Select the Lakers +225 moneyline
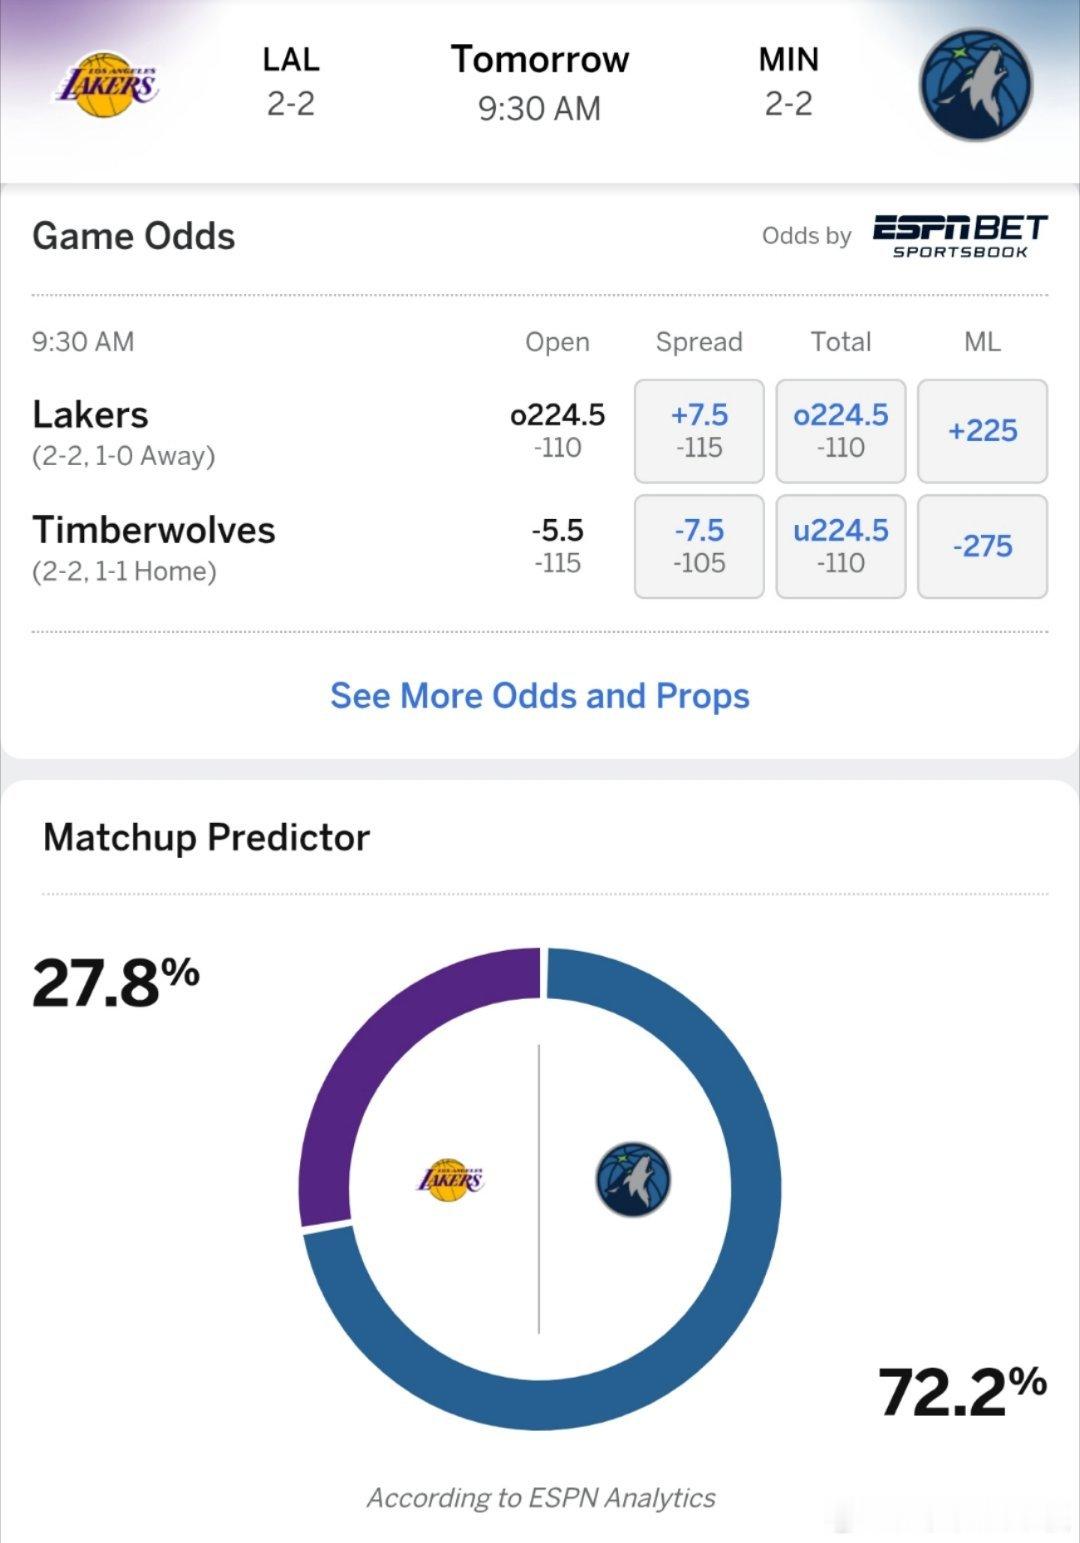This screenshot has height=1543, width=1080. pos(982,430)
